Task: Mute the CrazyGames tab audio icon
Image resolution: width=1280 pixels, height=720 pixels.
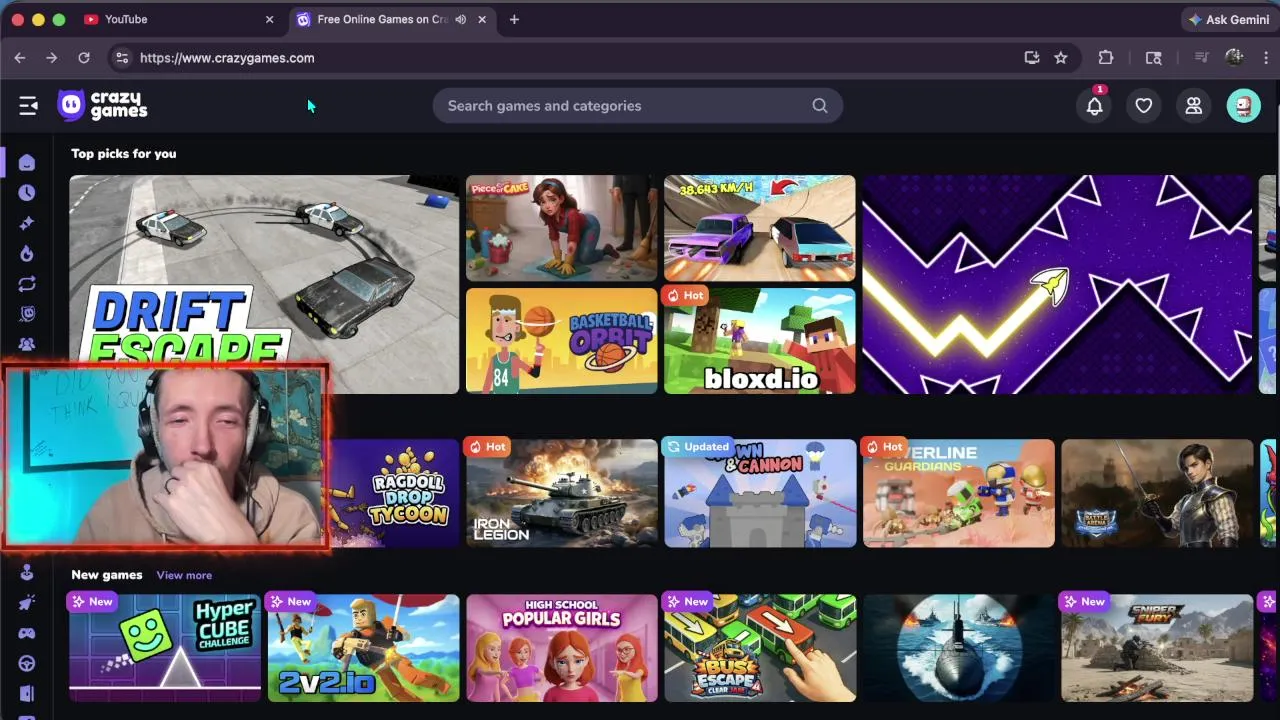Action: click(460, 19)
